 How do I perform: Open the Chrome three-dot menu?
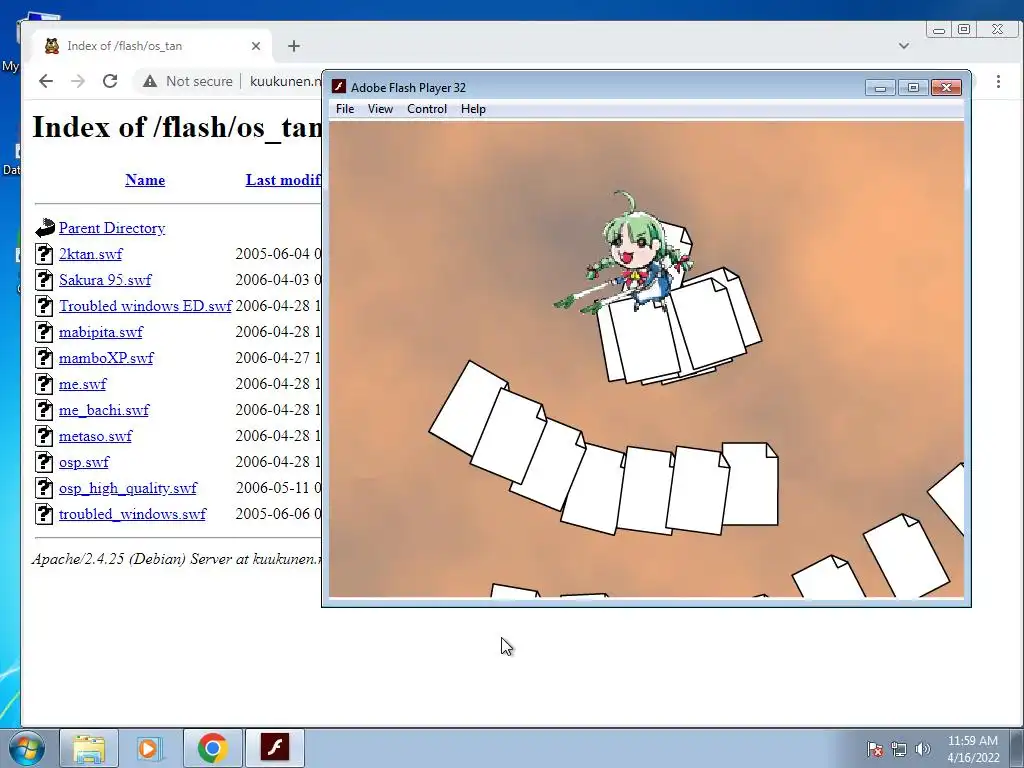998,81
